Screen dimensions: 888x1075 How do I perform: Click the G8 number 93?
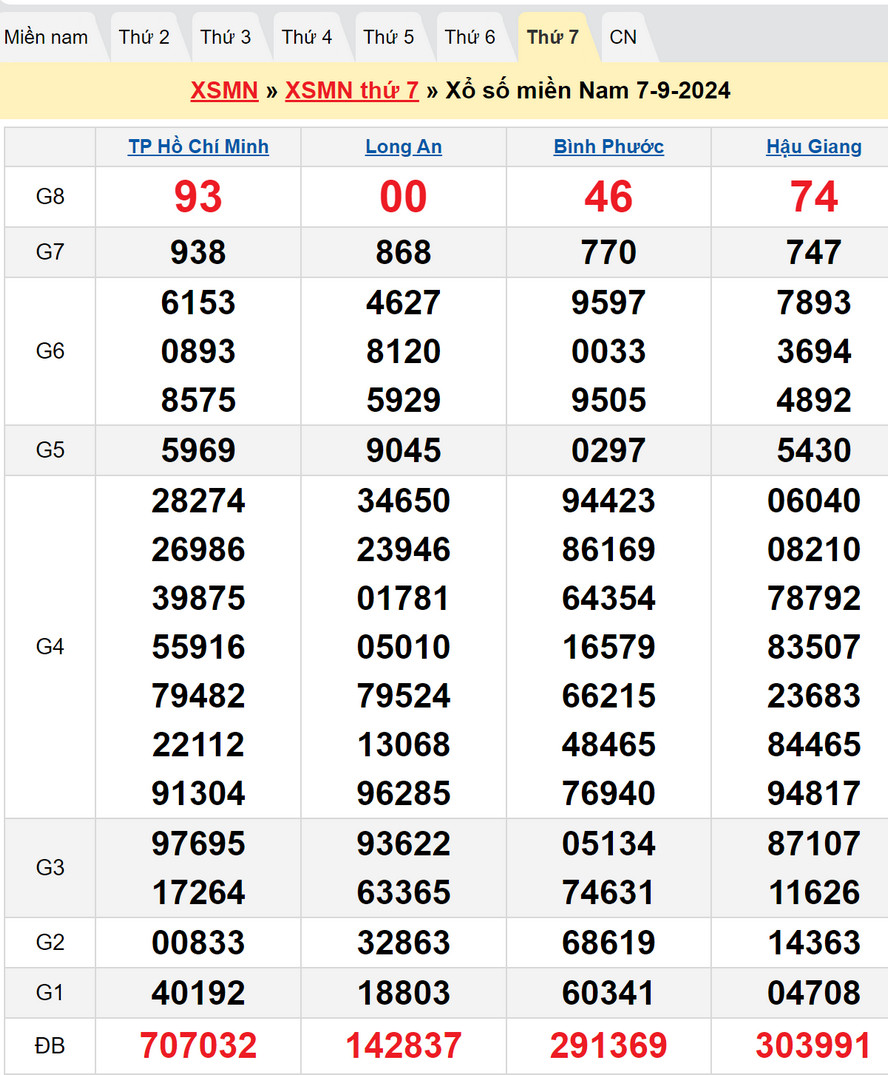click(198, 197)
